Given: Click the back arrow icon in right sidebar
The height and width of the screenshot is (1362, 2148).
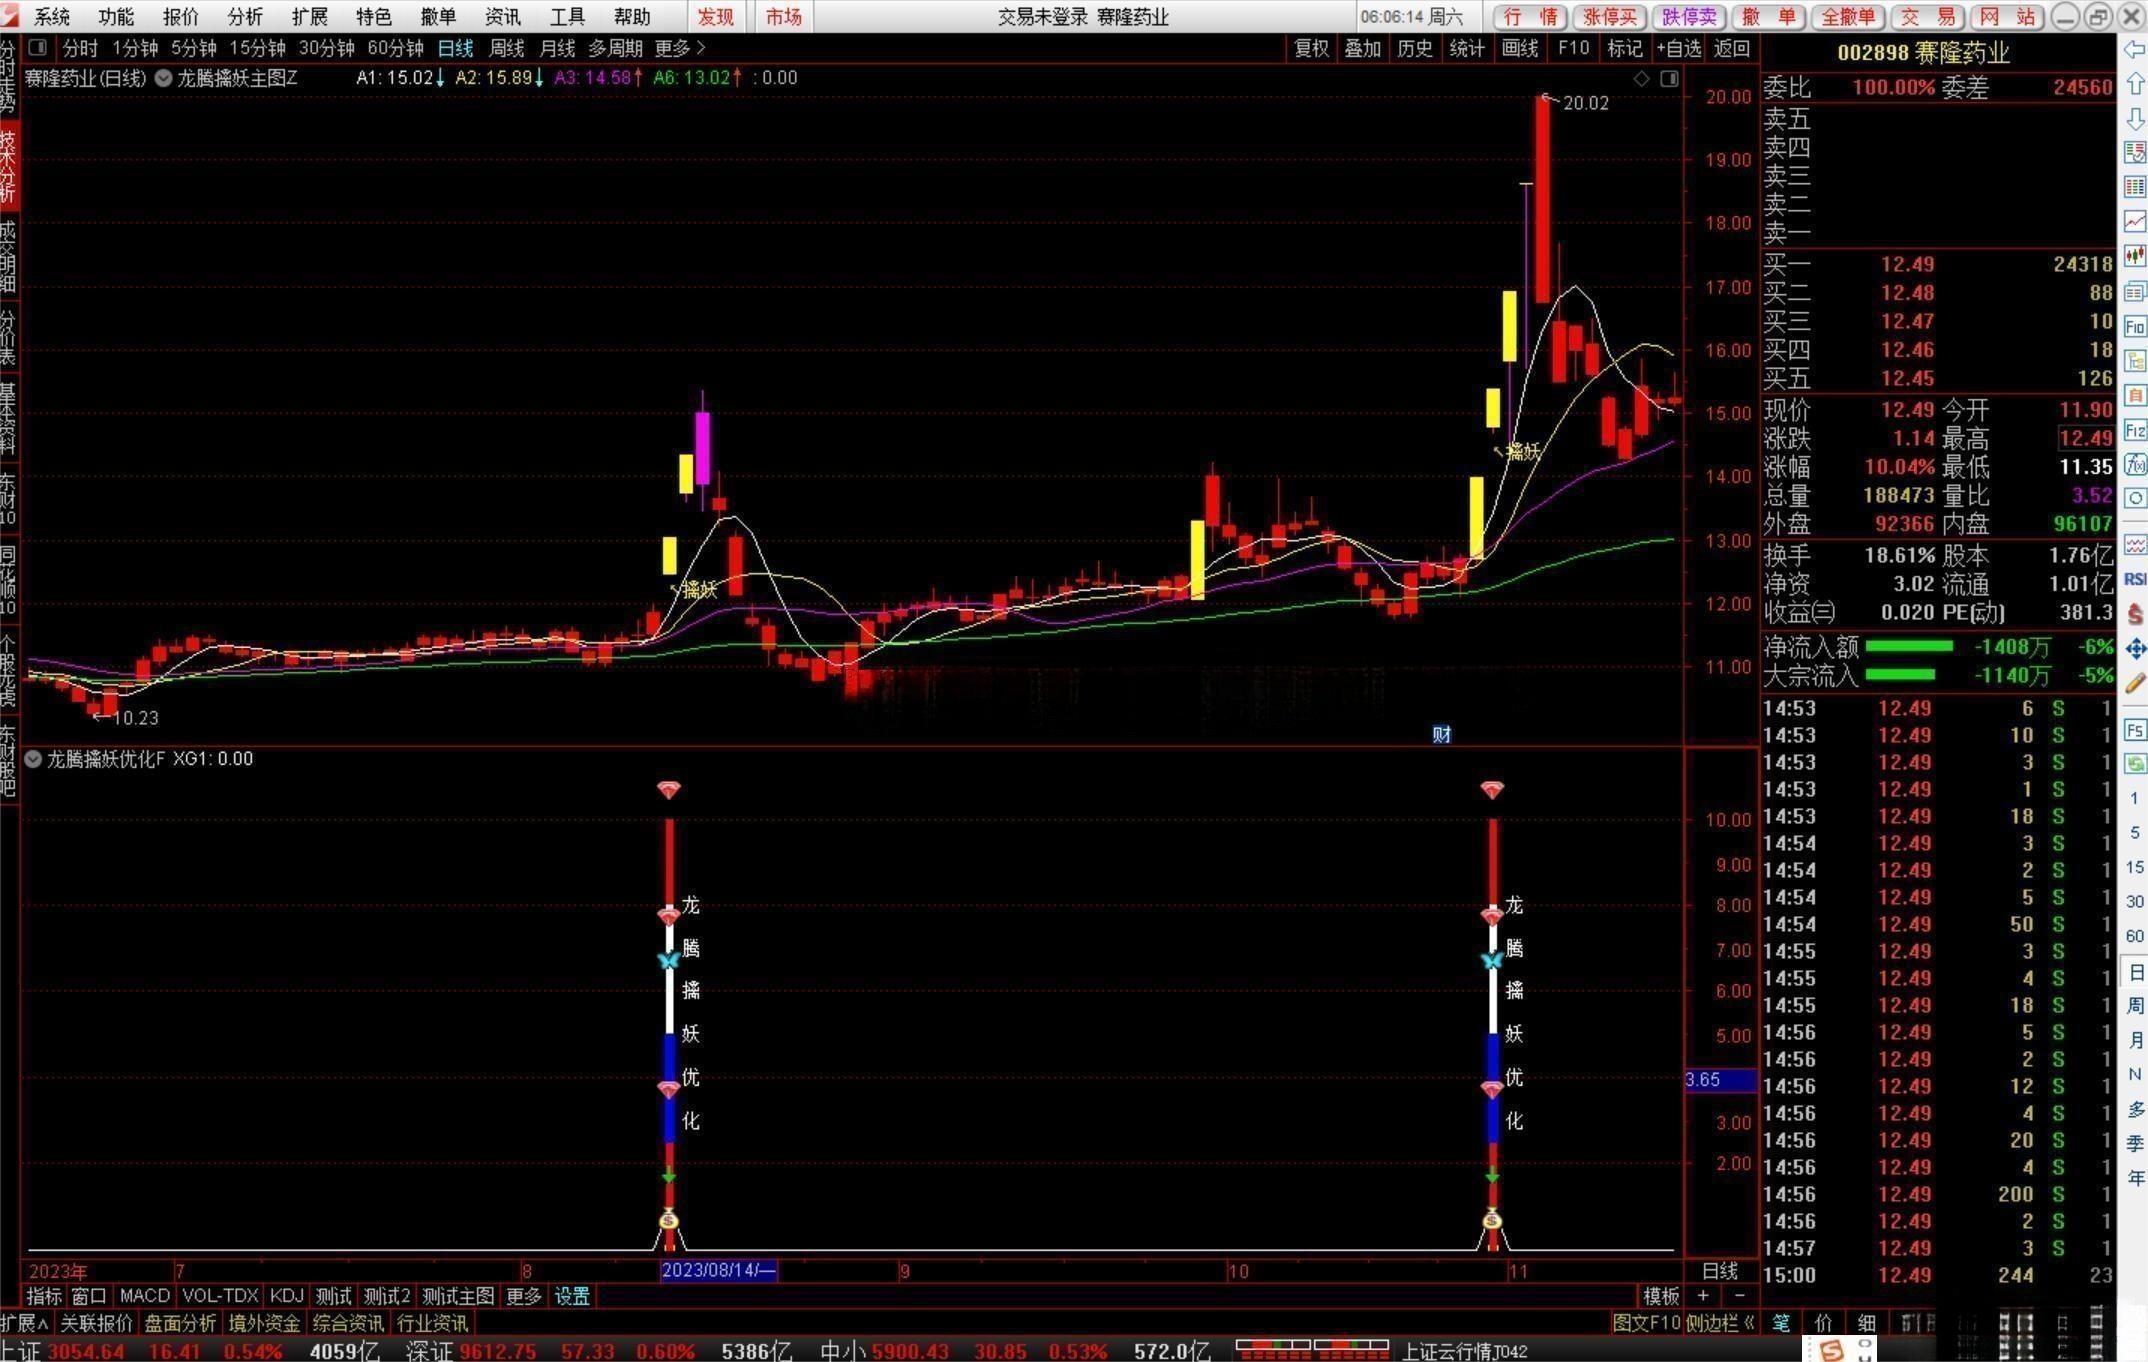Looking at the screenshot, I should click(x=2135, y=50).
